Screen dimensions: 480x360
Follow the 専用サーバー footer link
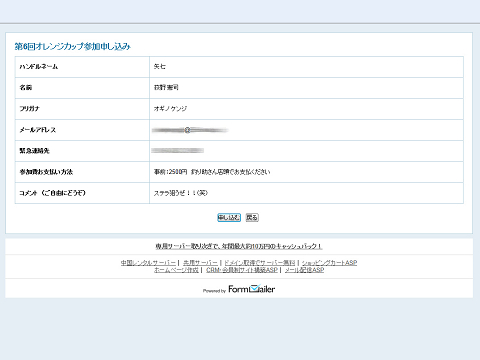[x=200, y=263]
